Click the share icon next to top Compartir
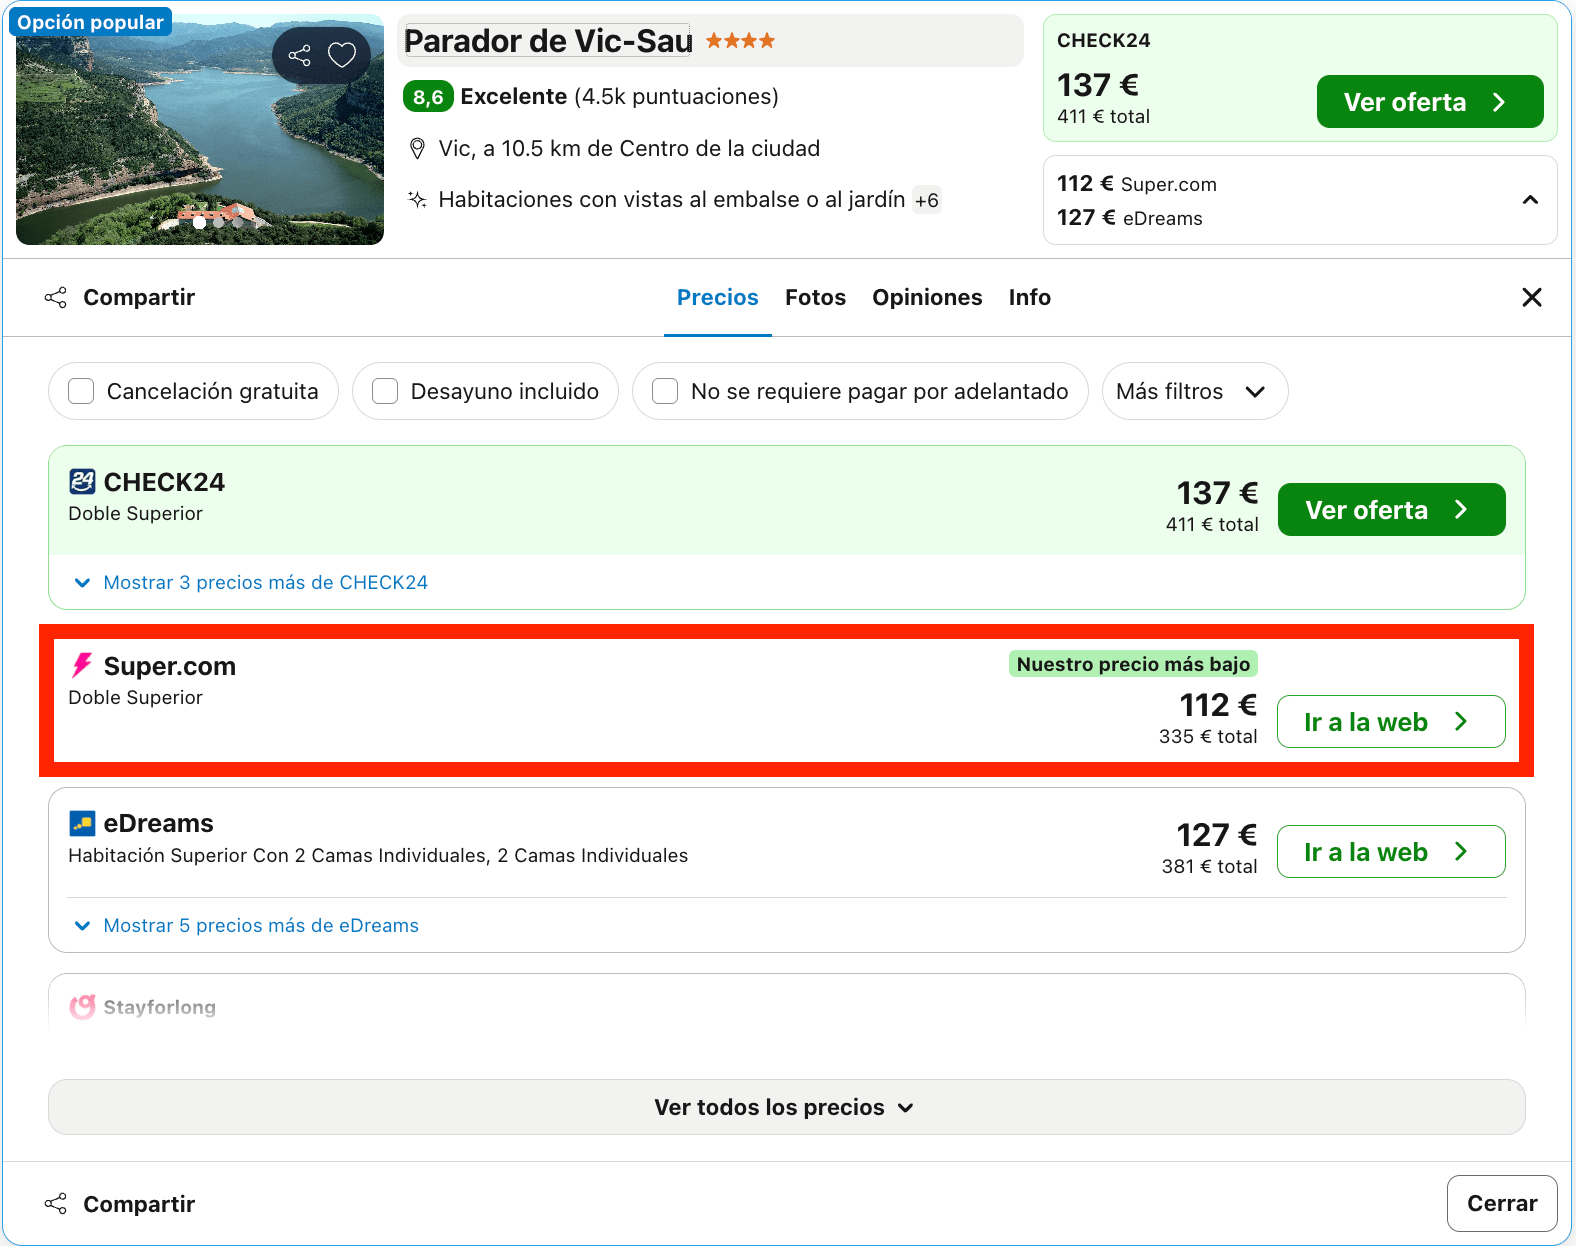 coord(56,297)
